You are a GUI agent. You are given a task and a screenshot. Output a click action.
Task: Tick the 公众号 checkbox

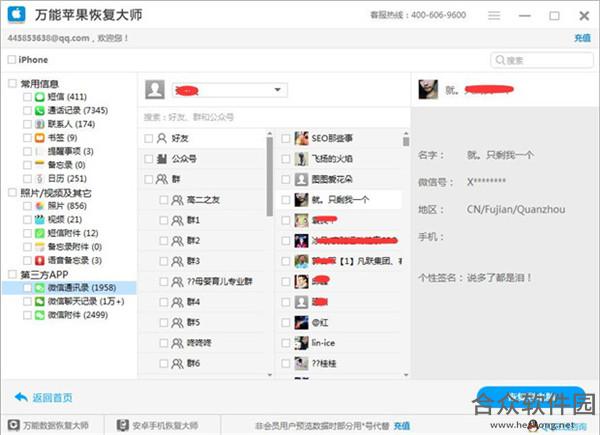[148, 158]
